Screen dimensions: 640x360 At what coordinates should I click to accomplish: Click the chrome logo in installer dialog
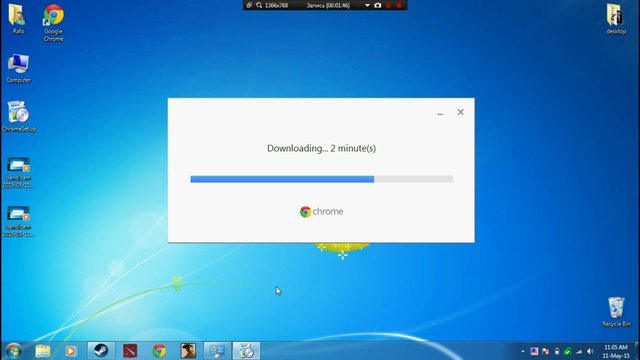coord(321,211)
